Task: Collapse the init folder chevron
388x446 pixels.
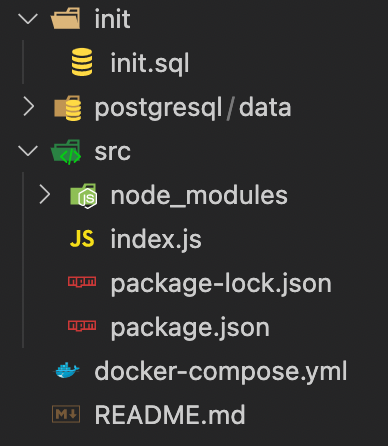Action: point(28,19)
